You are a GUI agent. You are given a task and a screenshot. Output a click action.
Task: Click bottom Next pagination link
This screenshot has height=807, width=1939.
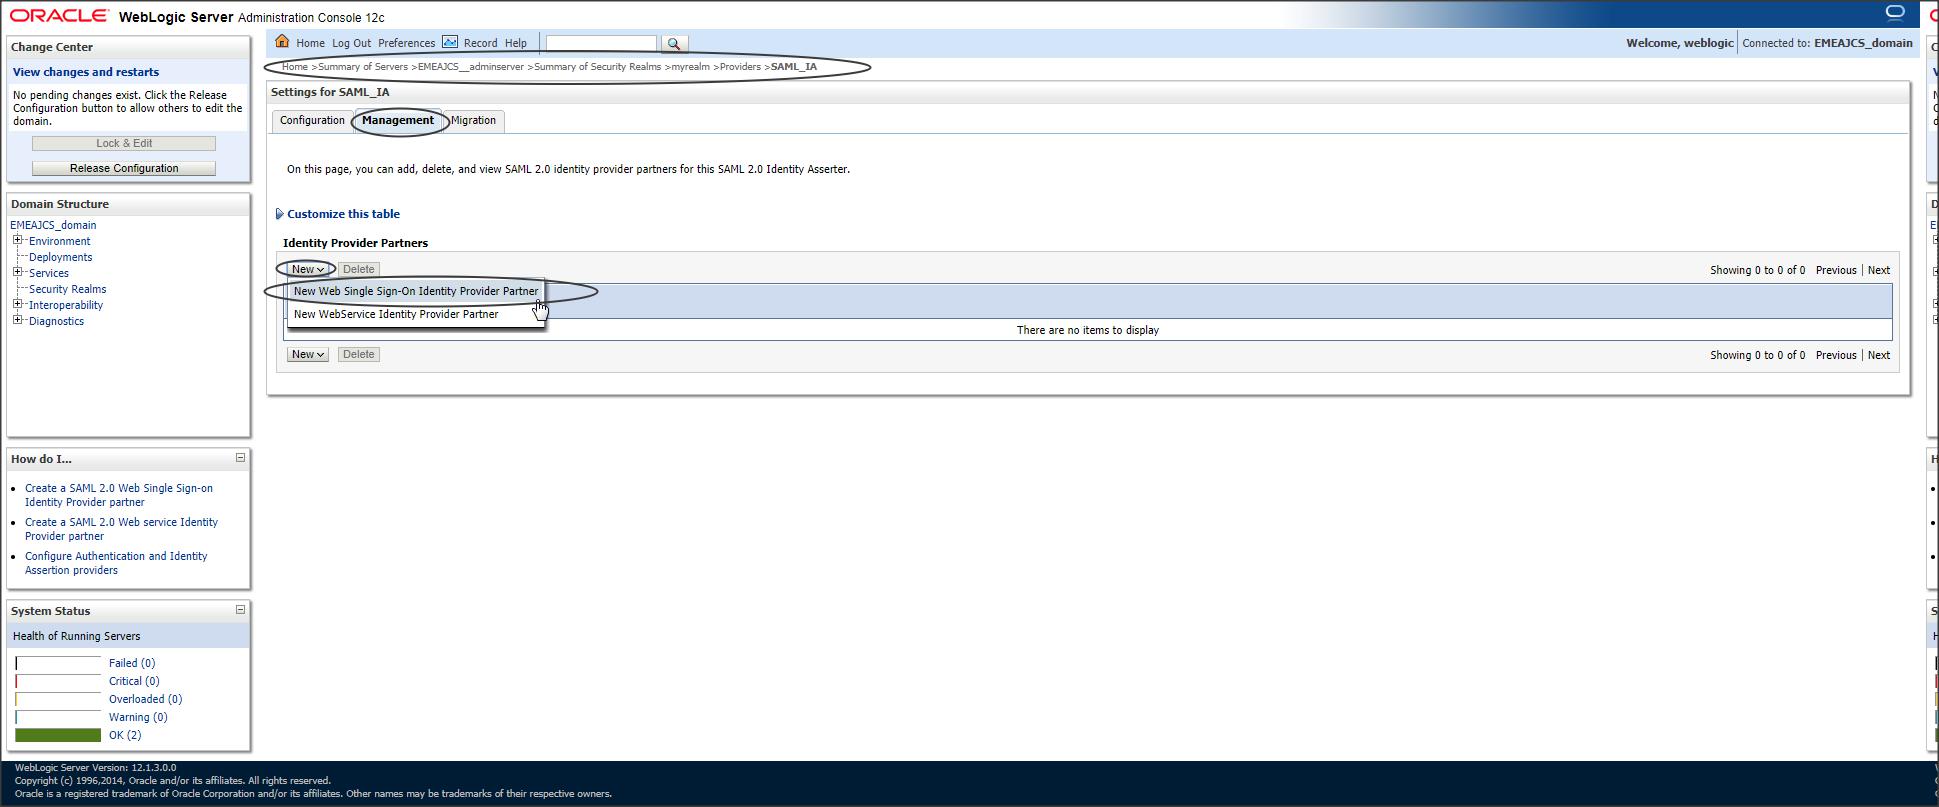click(1879, 355)
